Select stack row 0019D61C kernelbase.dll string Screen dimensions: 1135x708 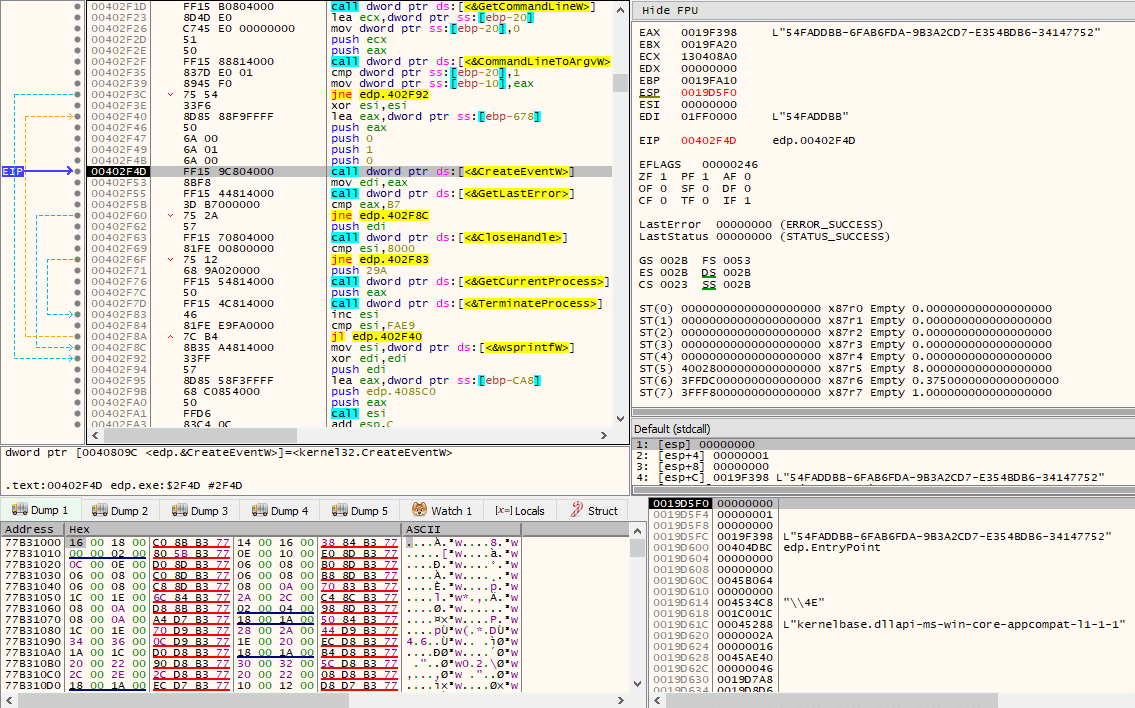point(892,624)
